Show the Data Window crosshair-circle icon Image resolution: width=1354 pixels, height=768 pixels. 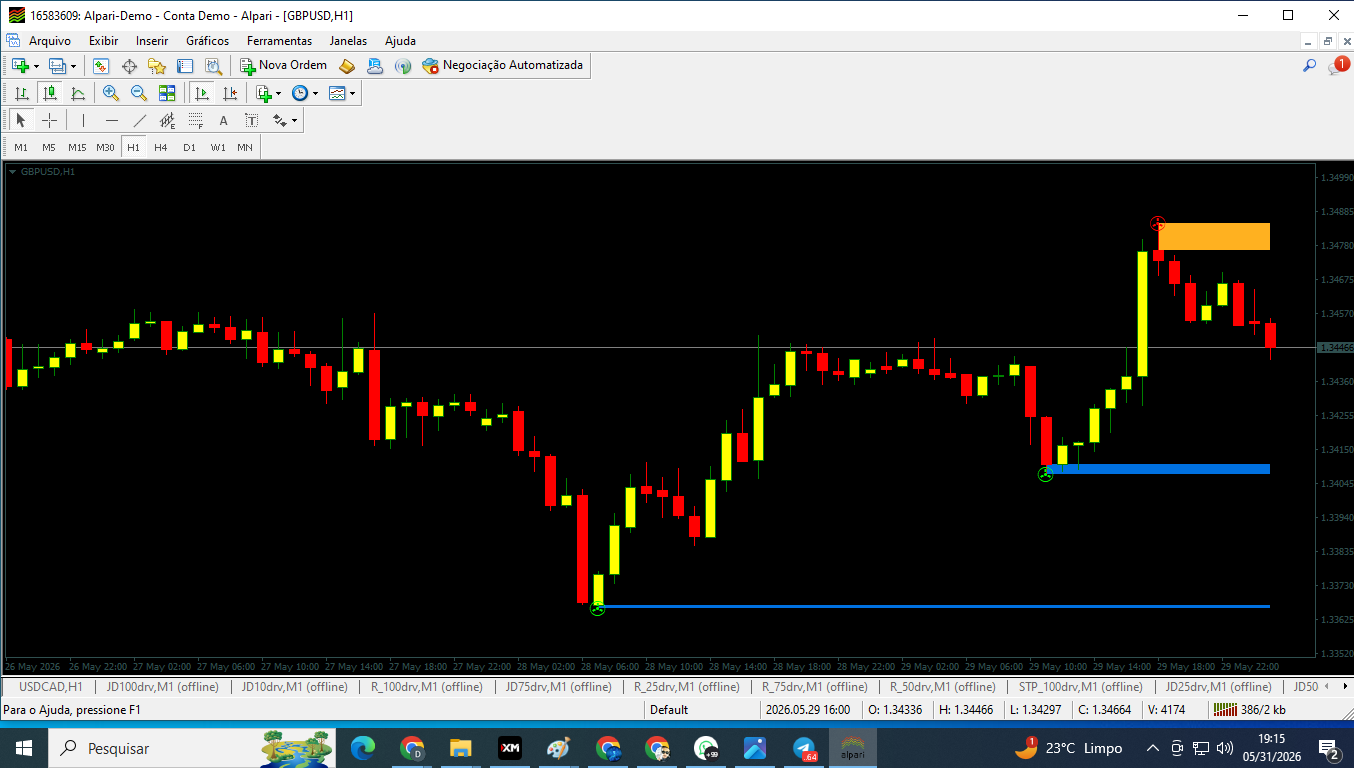(129, 66)
